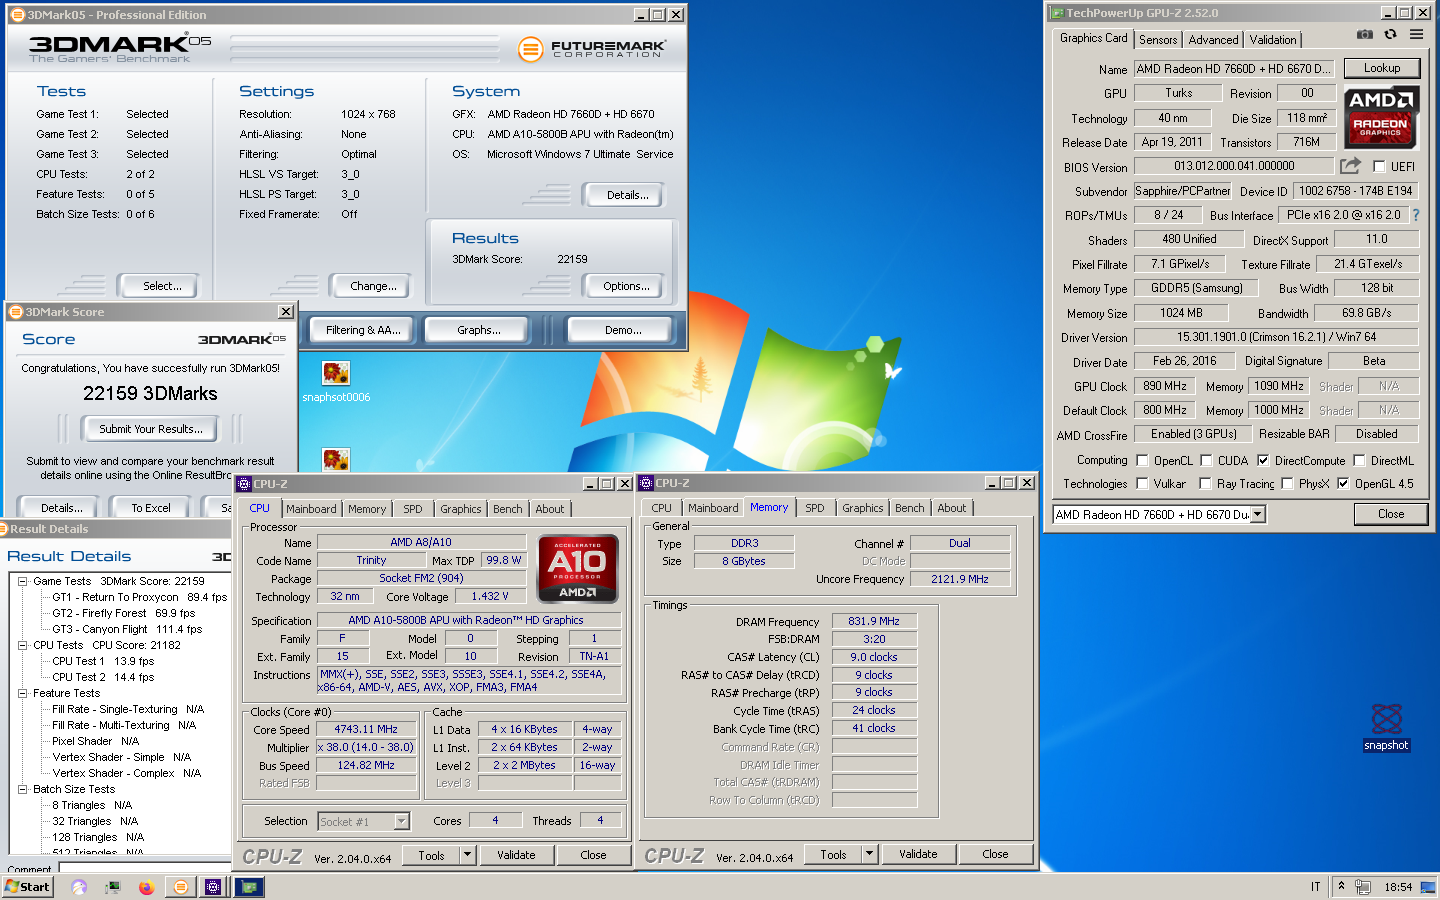Viewport: 1440px width, 900px height.
Task: Open Tools dropdown arrow in the CPU-Z memory window
Action: (869, 854)
